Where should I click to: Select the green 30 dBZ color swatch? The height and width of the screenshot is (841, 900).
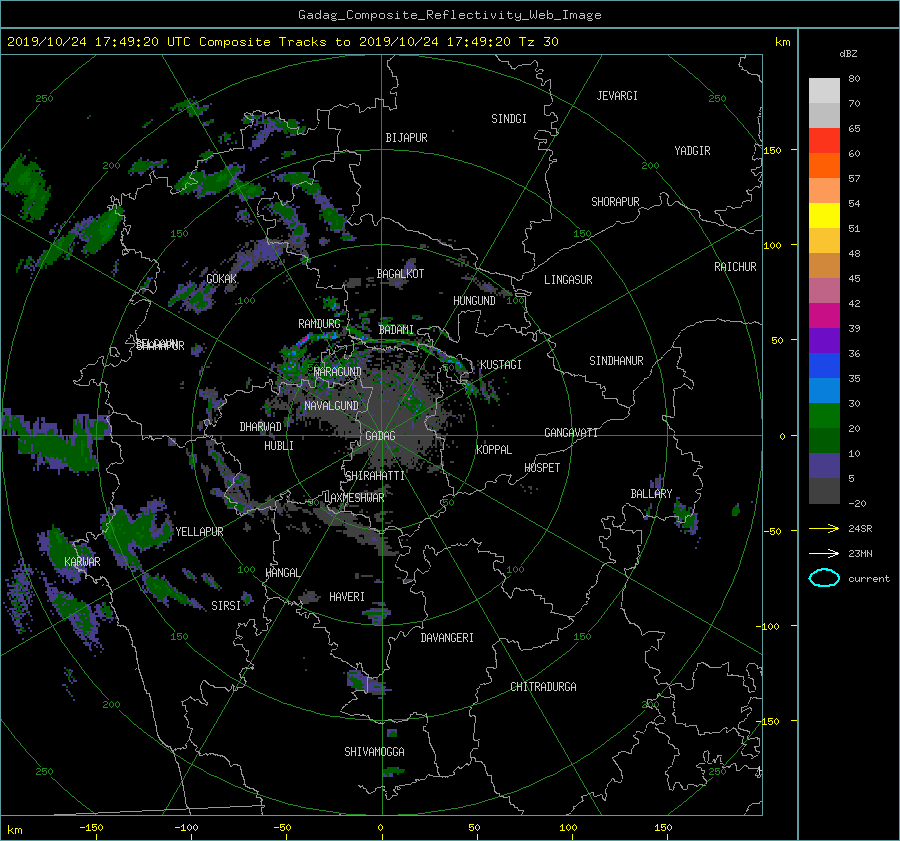(x=824, y=415)
